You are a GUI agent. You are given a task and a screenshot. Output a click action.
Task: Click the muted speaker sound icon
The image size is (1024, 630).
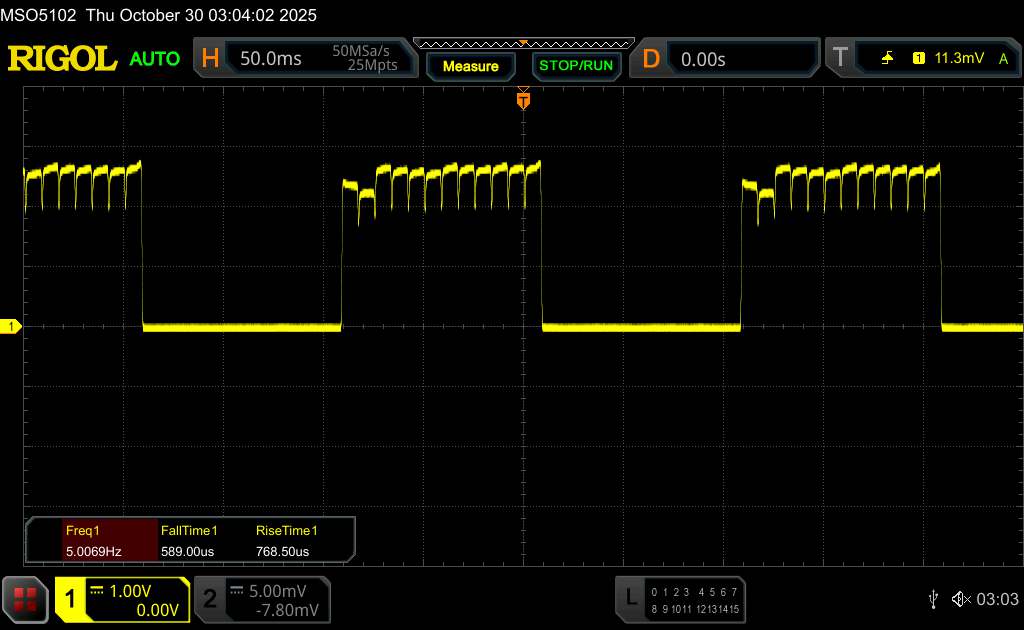[x=960, y=598]
